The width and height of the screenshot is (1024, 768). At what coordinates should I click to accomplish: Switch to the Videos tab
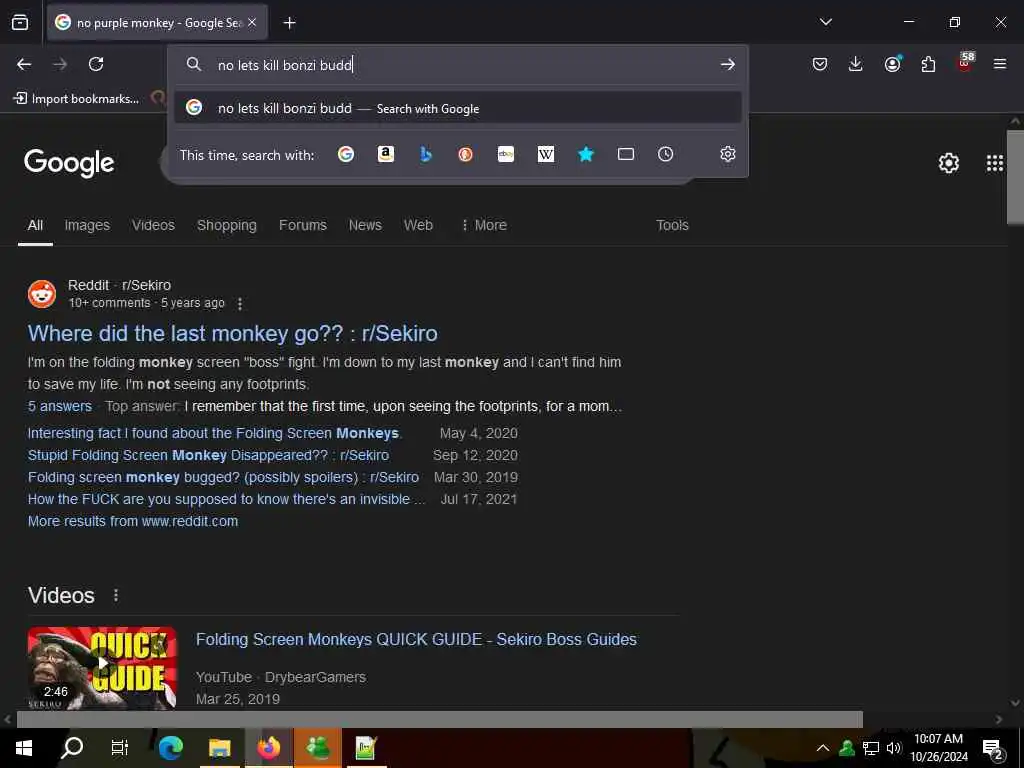(x=153, y=225)
